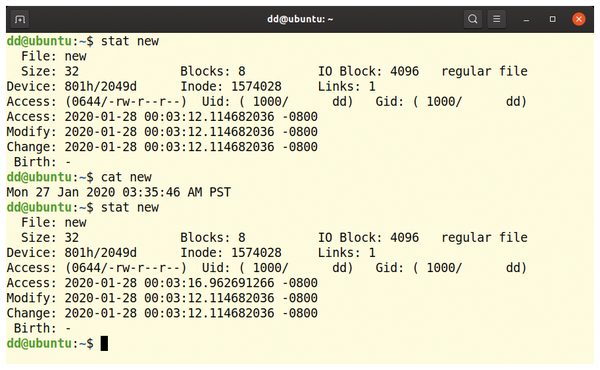The height and width of the screenshot is (370, 600).
Task: Click the blinking cursor at last prompt
Action: (x=104, y=343)
